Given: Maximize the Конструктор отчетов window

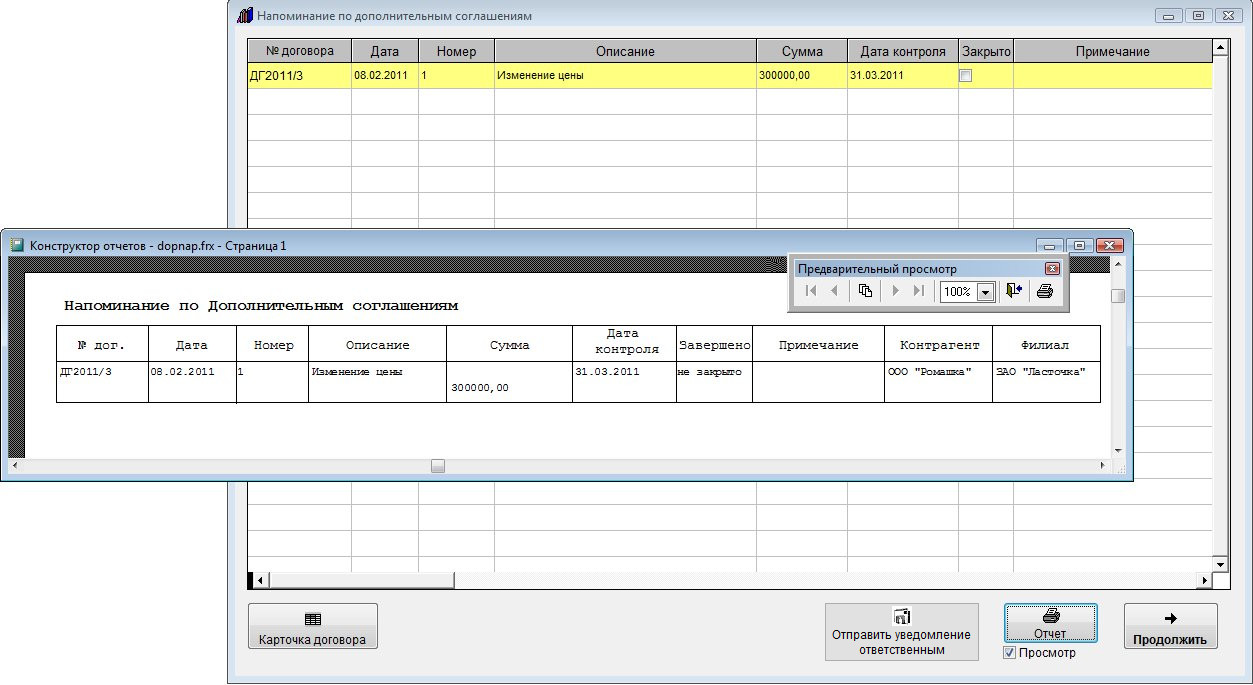Looking at the screenshot, I should (x=1080, y=245).
